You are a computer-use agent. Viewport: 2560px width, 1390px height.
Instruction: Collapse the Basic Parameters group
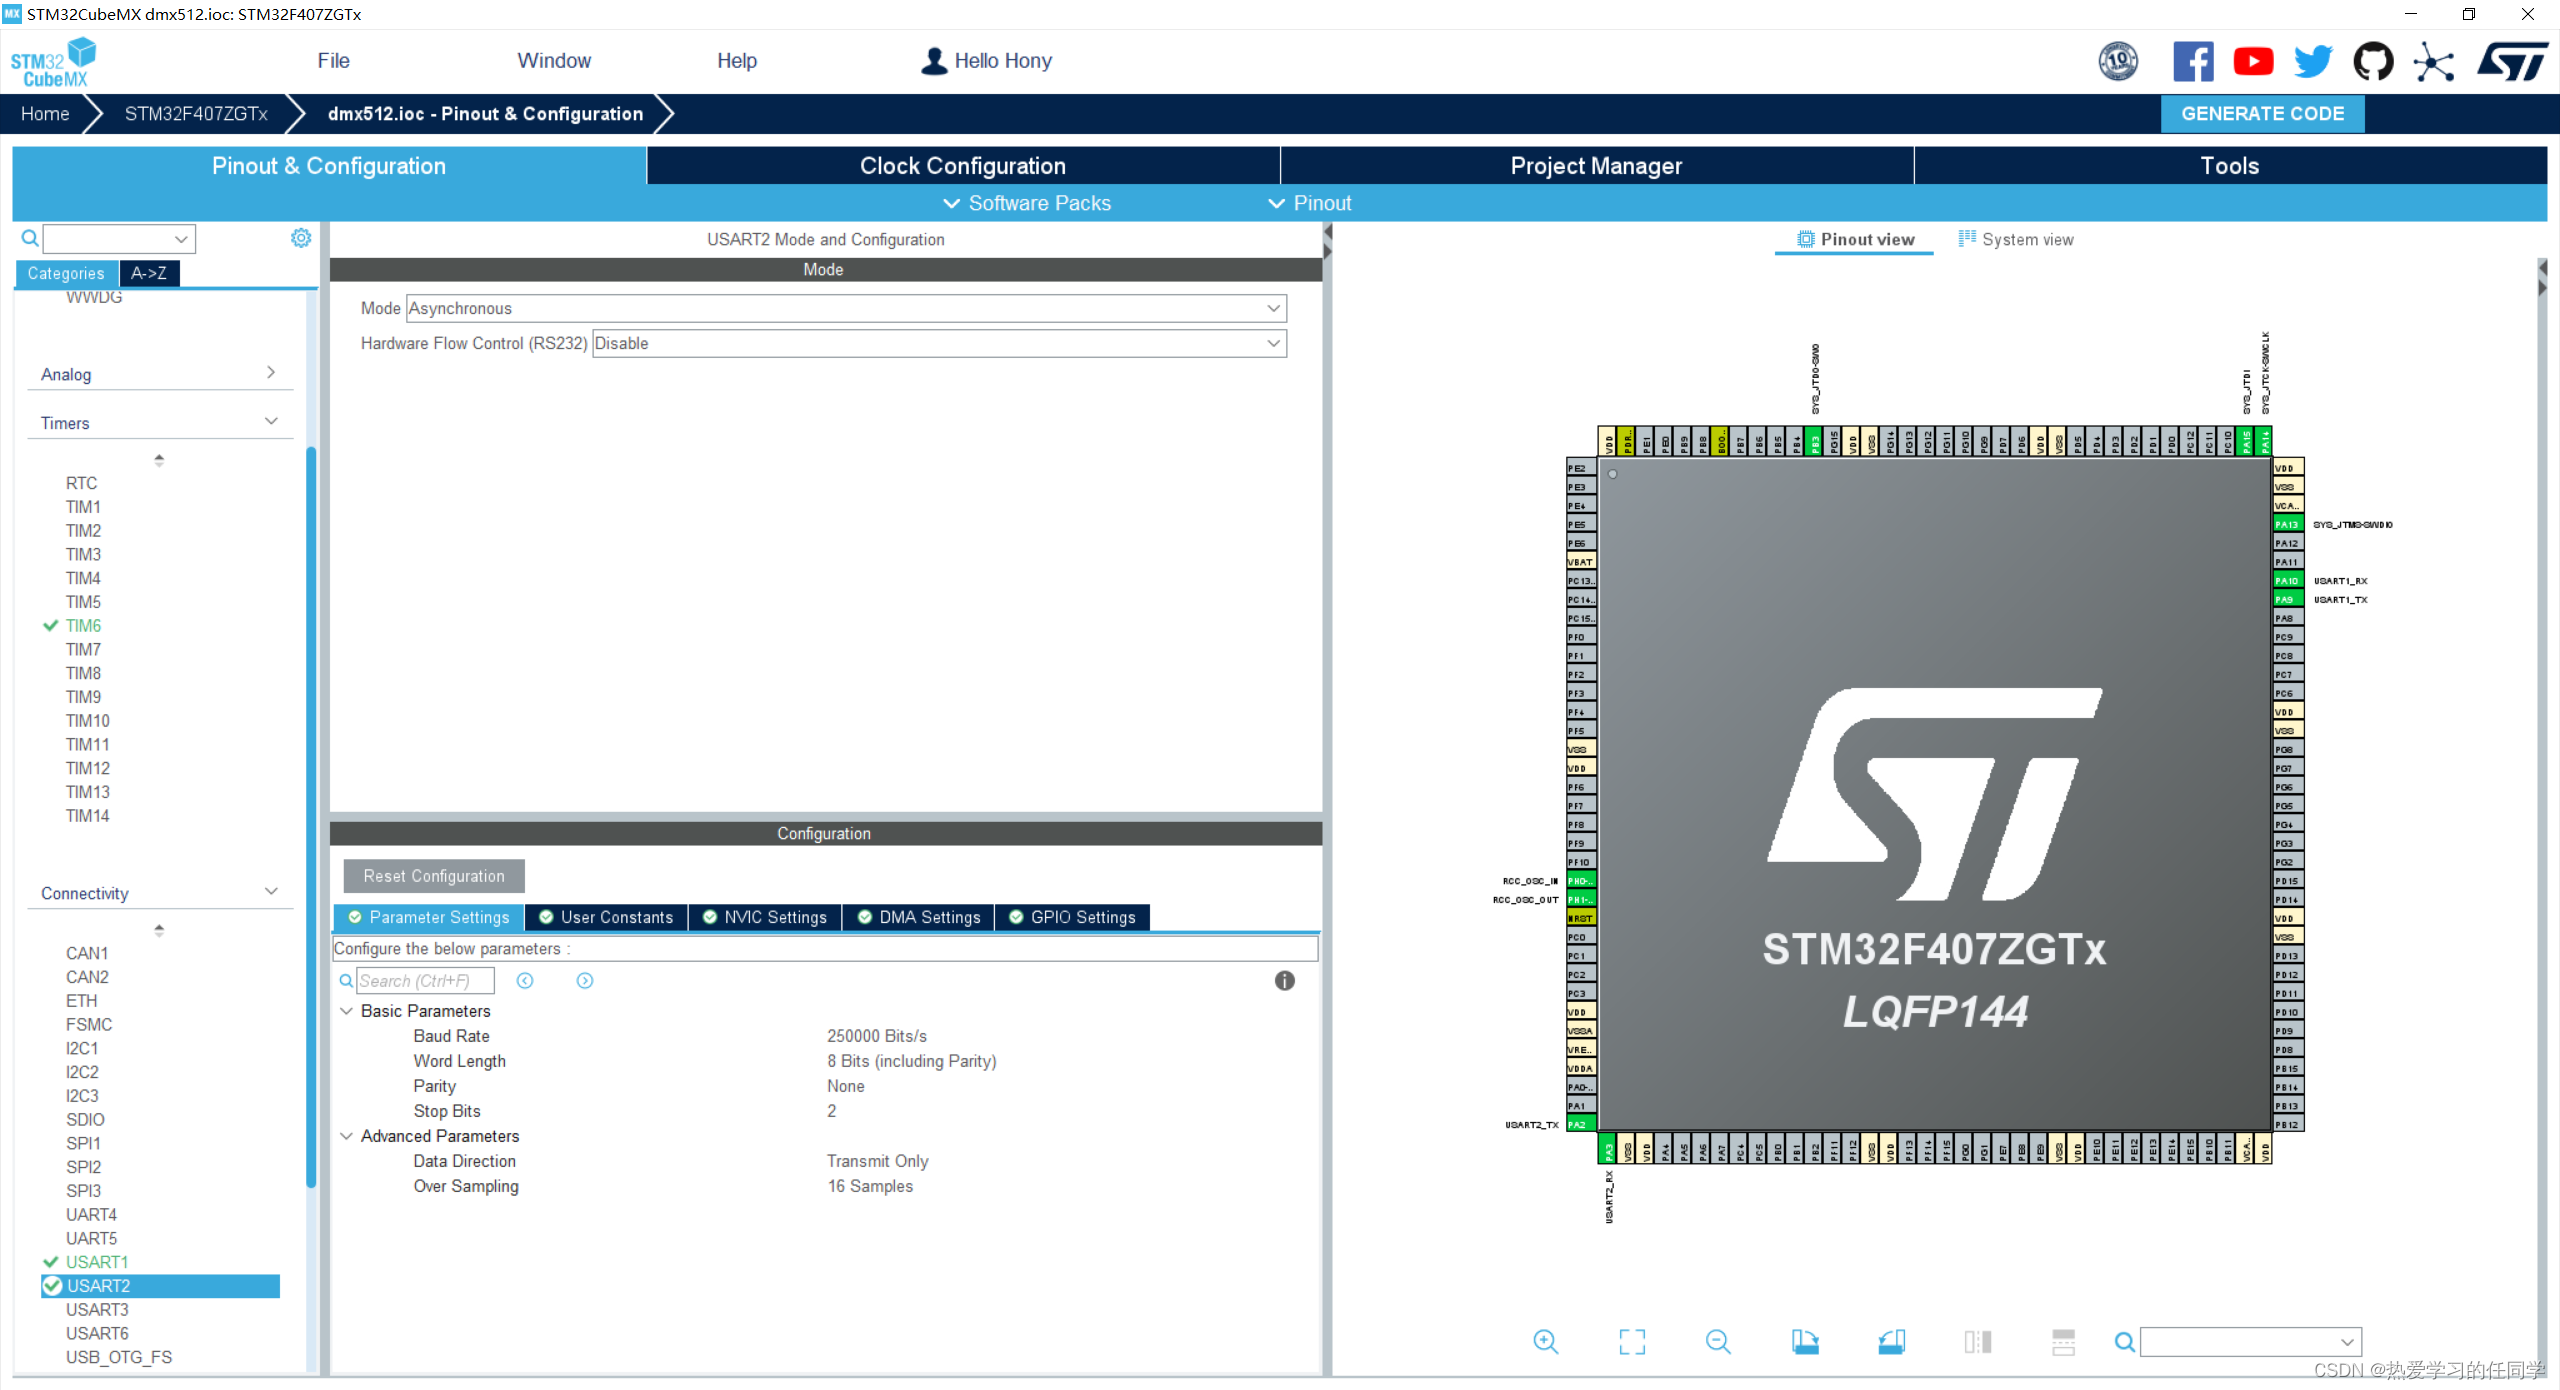(347, 1011)
